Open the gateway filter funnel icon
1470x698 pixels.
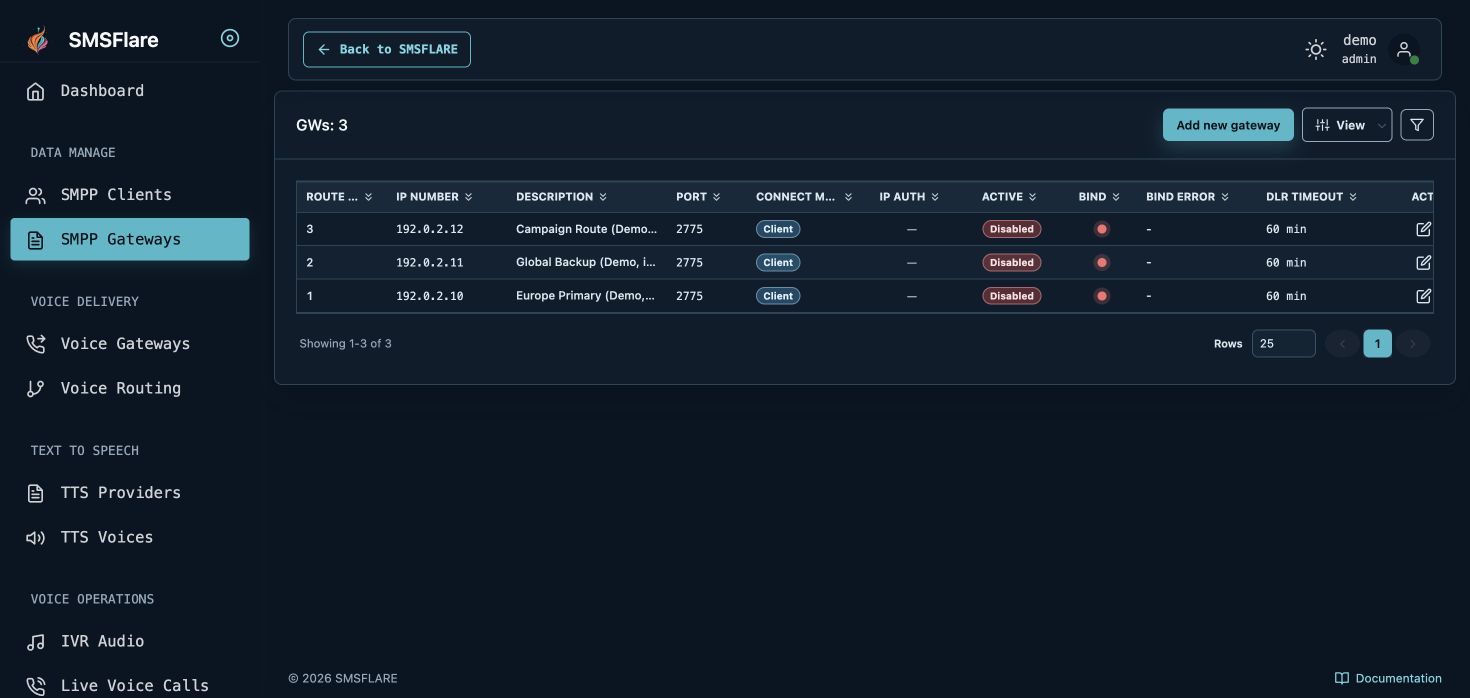[1417, 125]
